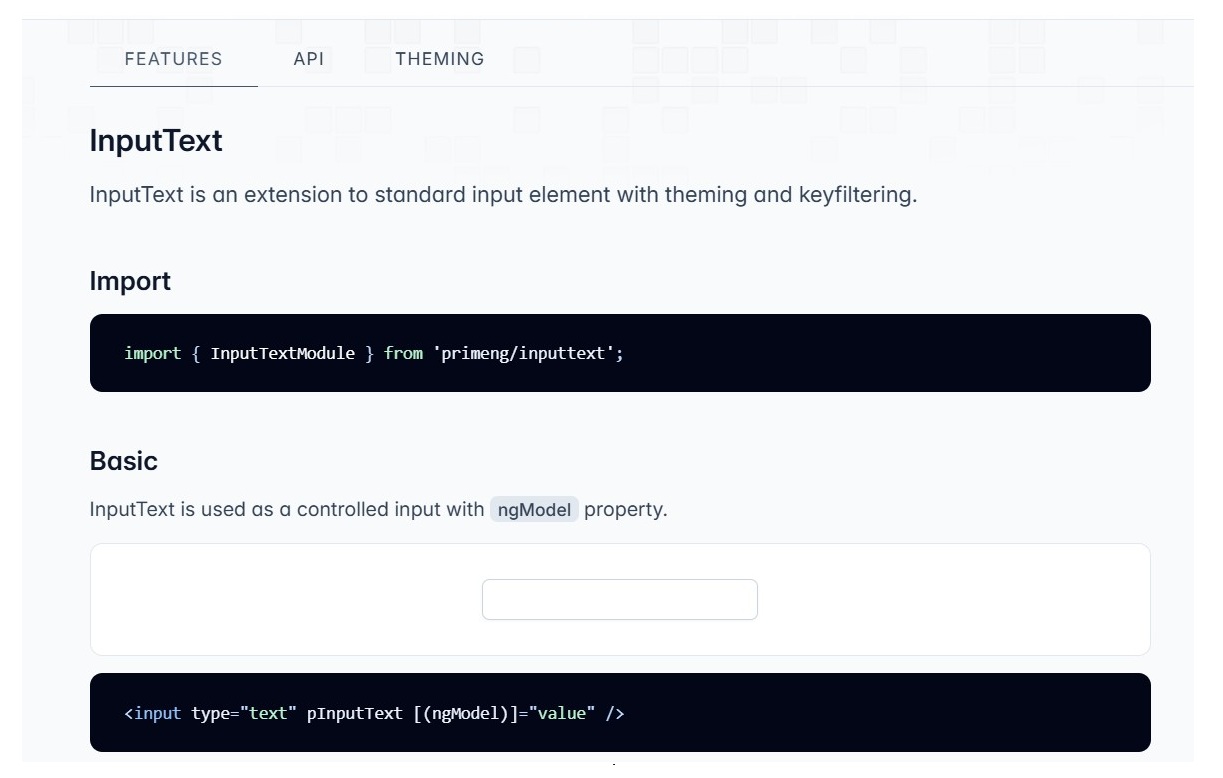Switch to the API tab
This screenshot has height=778, width=1223.
[x=309, y=59]
